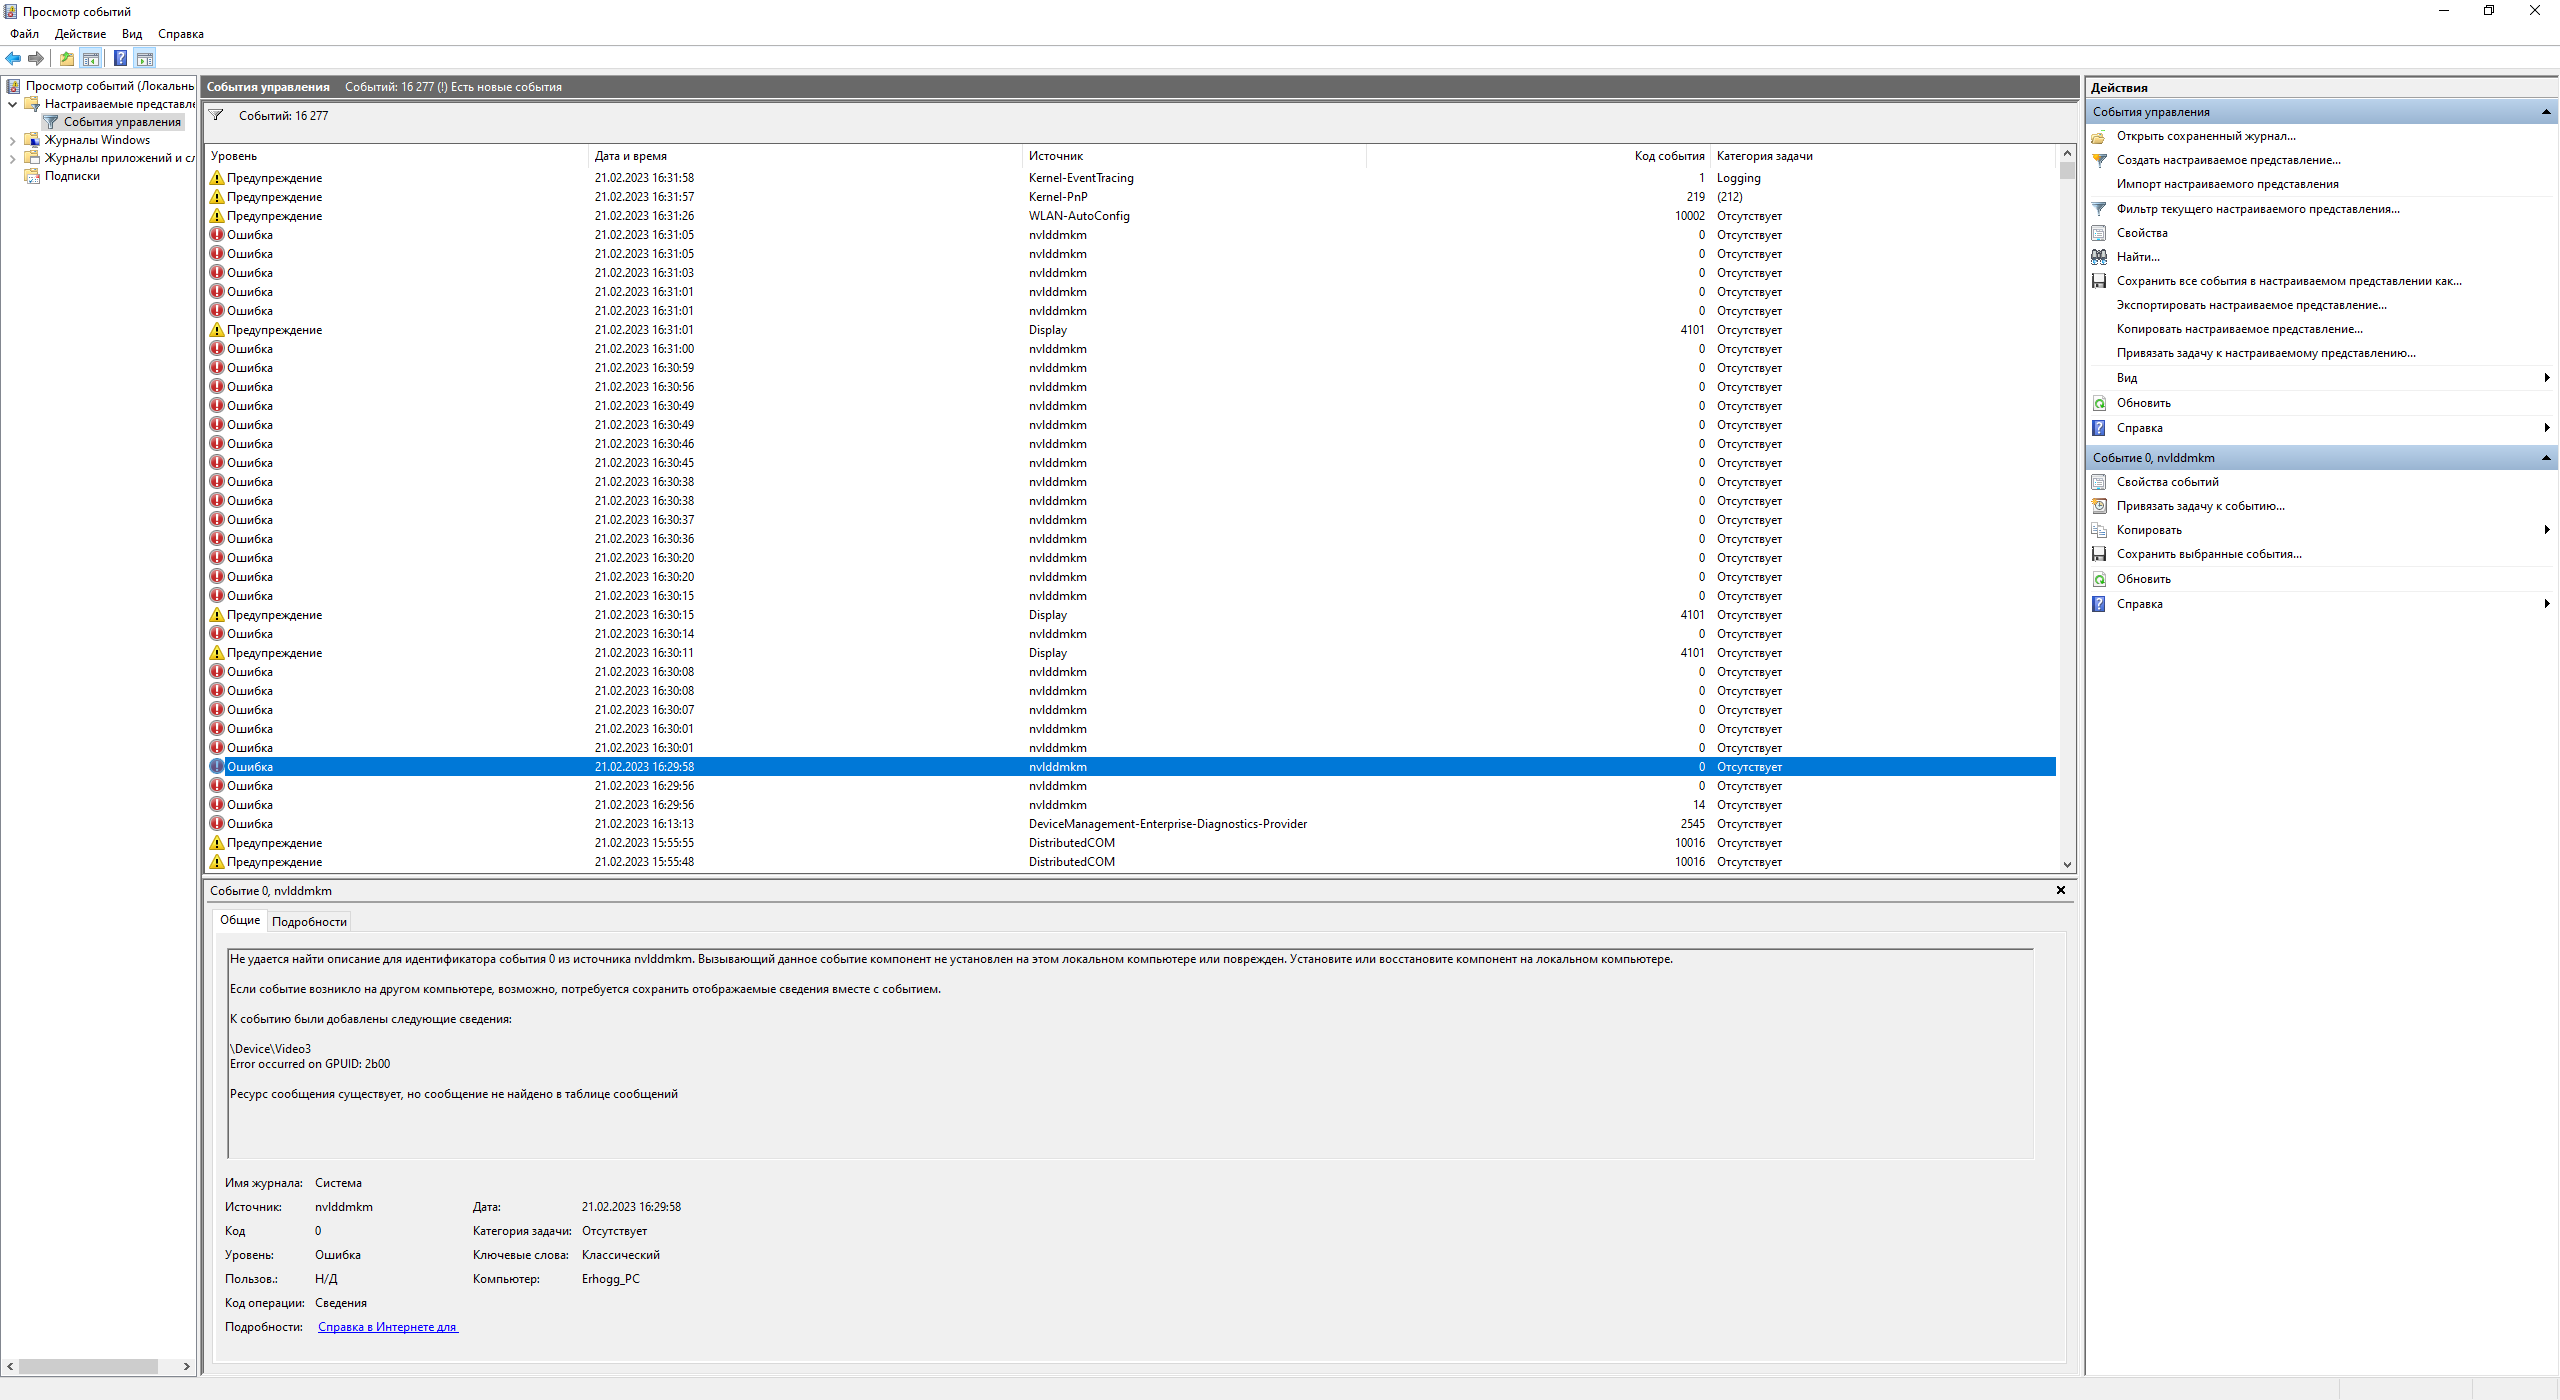
Task: Click the blue Help toolbar icon
Action: click(x=120, y=58)
